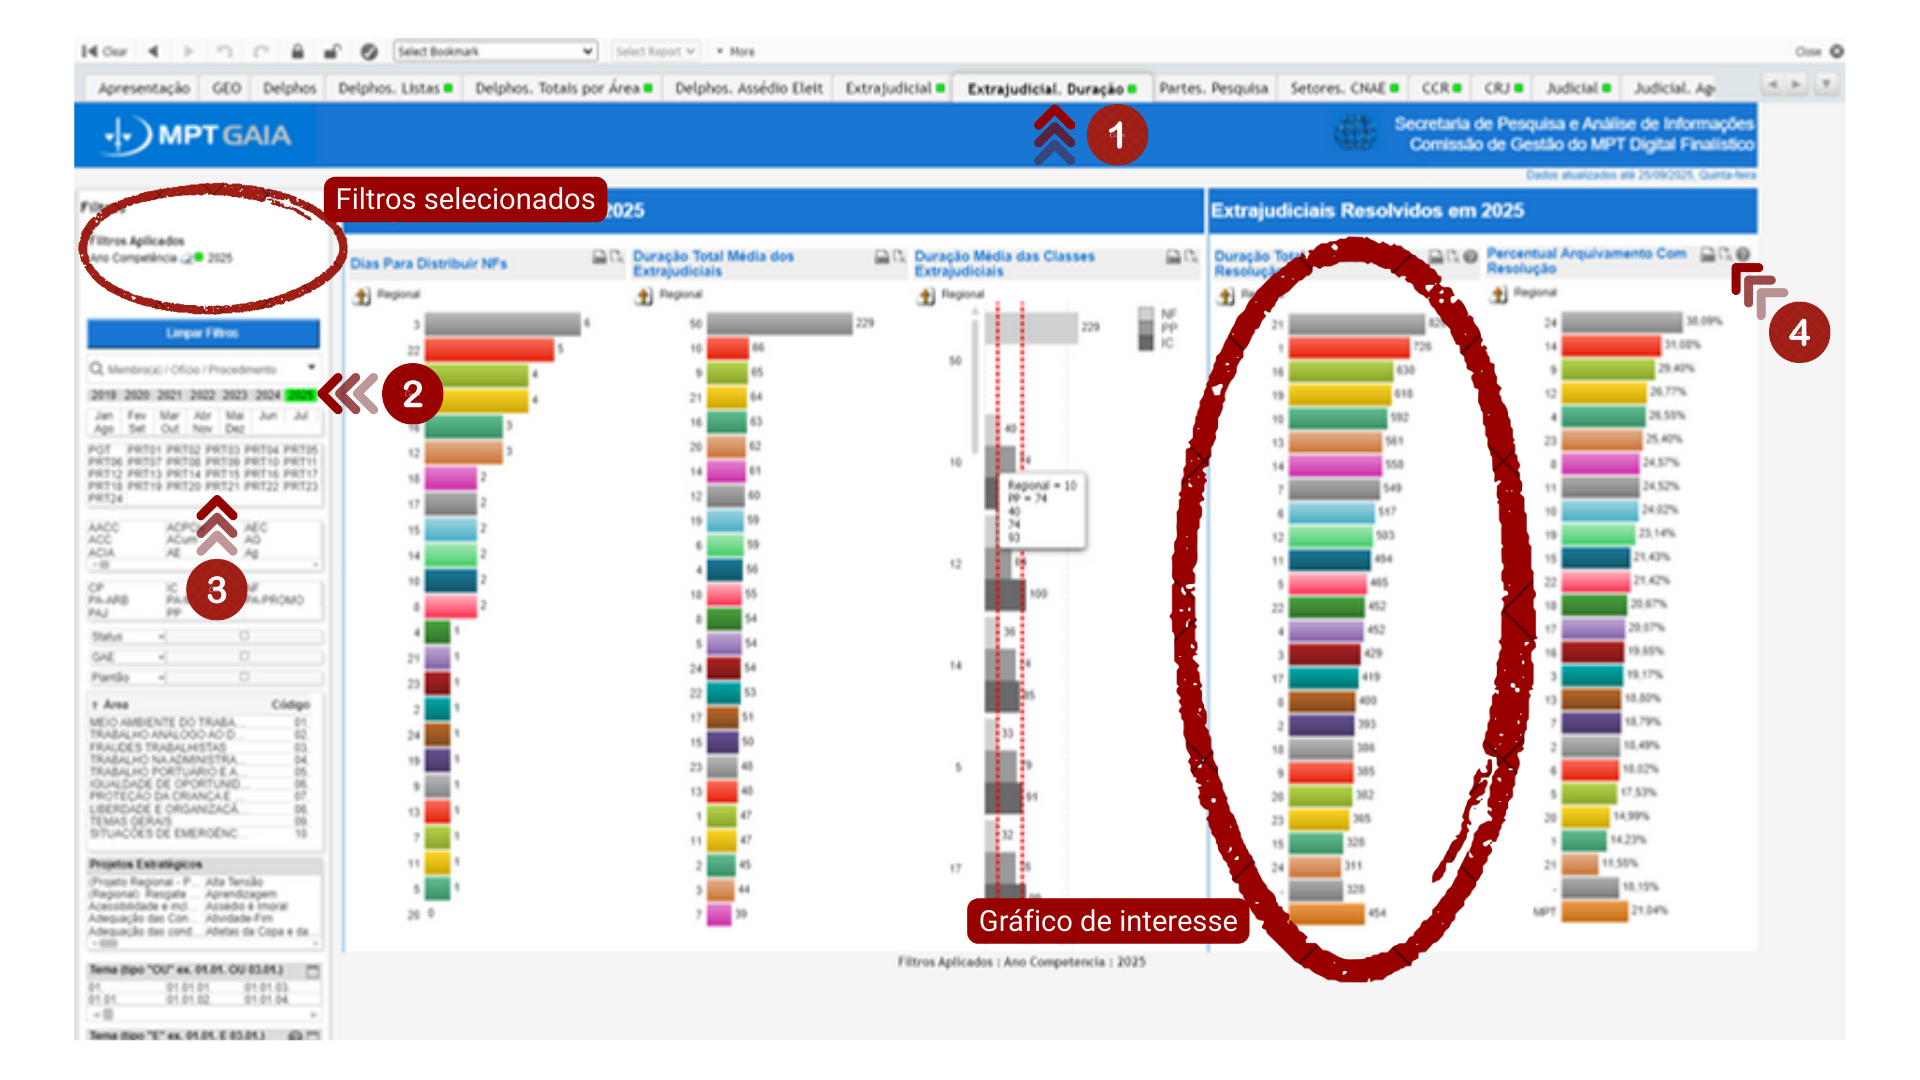Select MEIO AMBIENTE DO TRABA area row
This screenshot has width=1920, height=1080.
point(164,722)
